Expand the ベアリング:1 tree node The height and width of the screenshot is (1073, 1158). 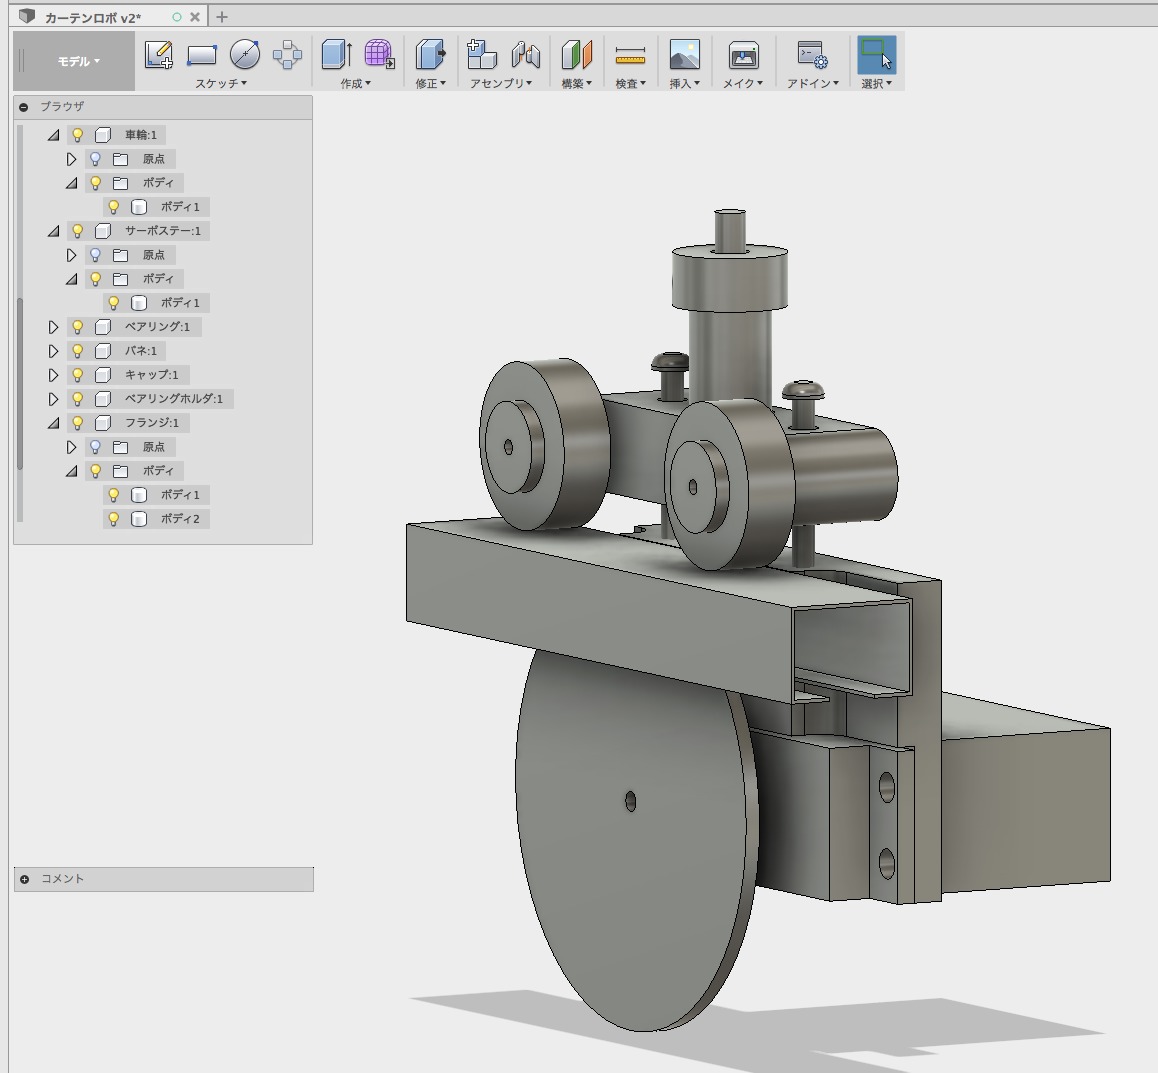(x=54, y=327)
